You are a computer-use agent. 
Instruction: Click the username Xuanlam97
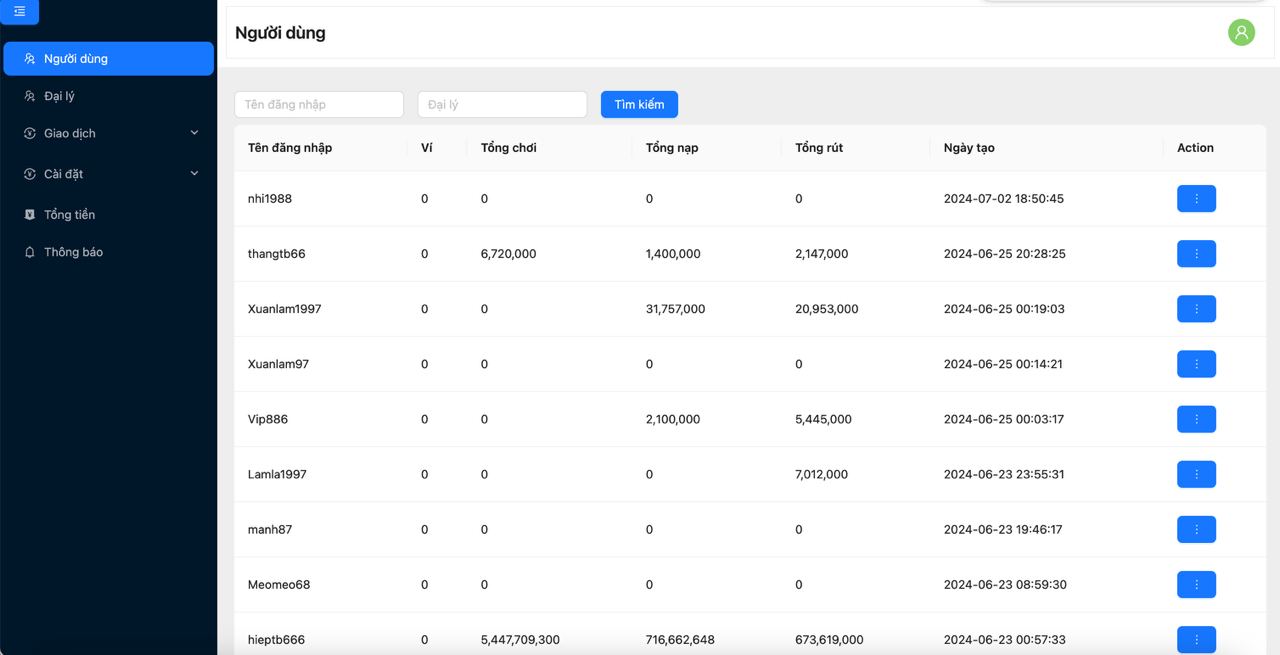pyautogui.click(x=278, y=364)
